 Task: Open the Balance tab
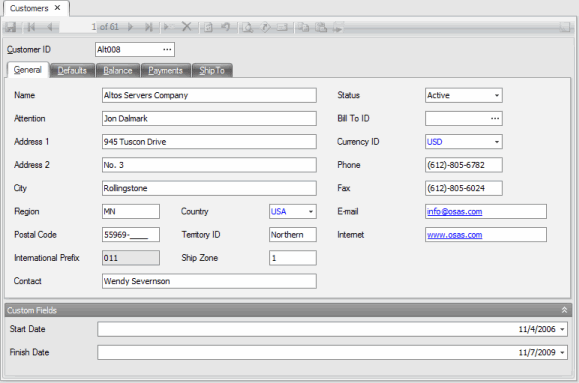pos(118,71)
